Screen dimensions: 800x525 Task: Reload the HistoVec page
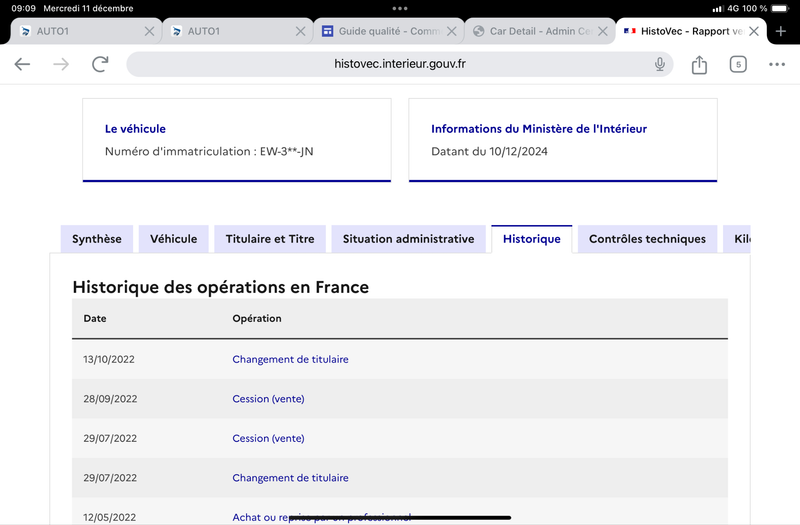click(100, 64)
